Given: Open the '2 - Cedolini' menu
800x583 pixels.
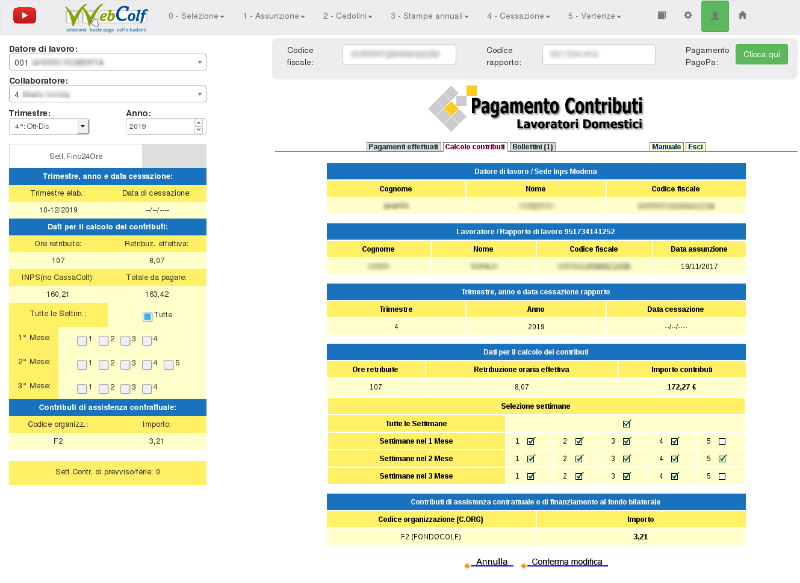Looking at the screenshot, I should click(348, 17).
